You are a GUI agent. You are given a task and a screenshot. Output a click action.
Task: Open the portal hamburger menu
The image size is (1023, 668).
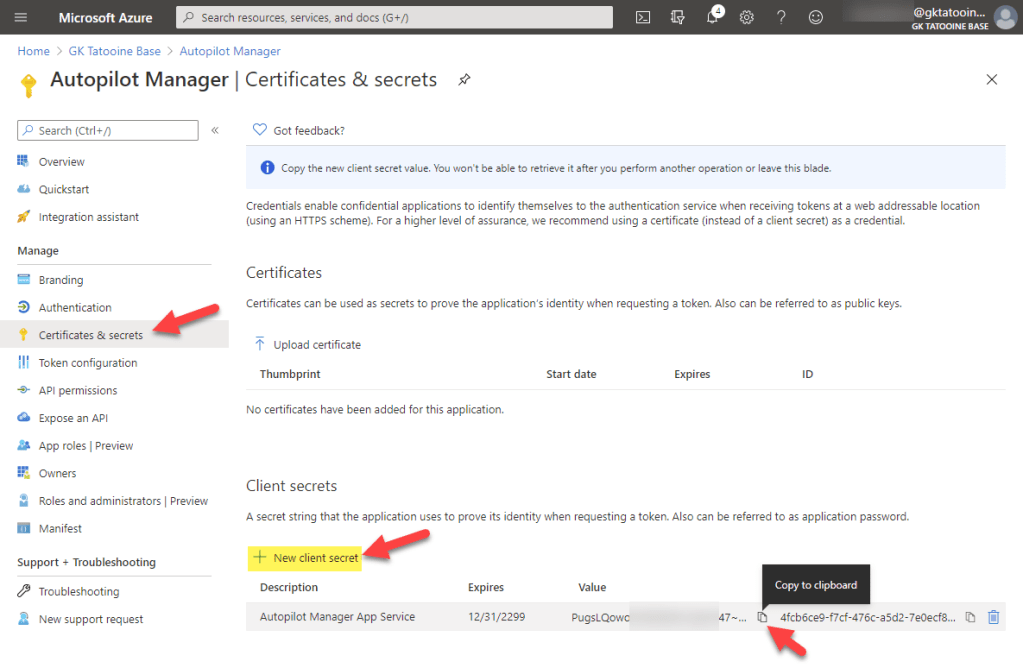pos(20,17)
